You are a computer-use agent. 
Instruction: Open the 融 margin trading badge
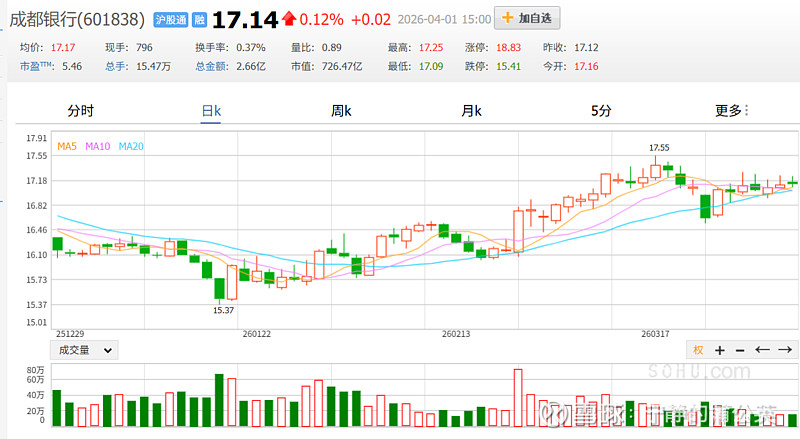click(199, 20)
